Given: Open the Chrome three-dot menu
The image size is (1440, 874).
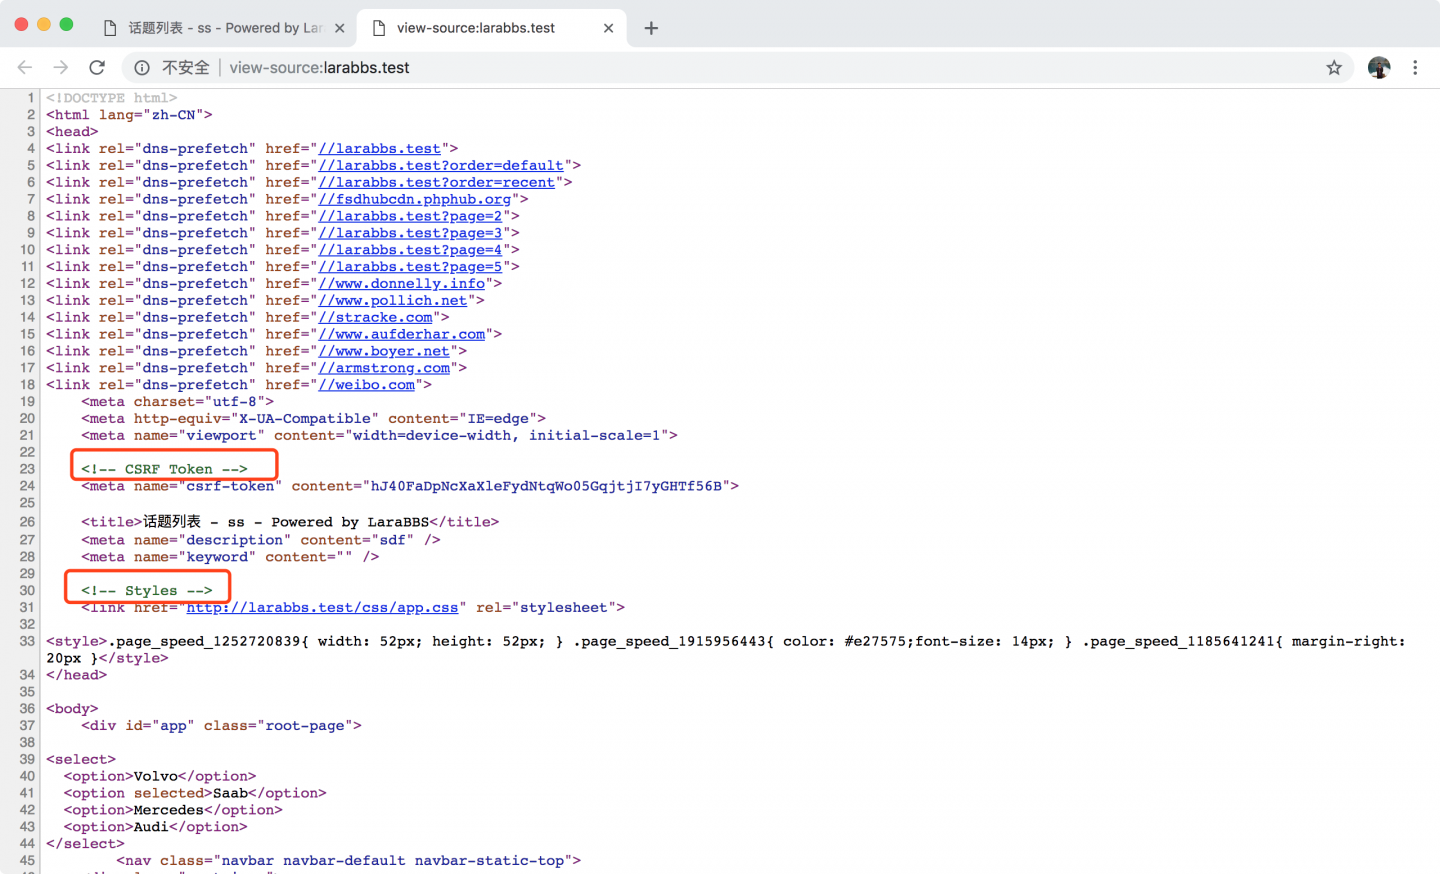Looking at the screenshot, I should coord(1415,67).
